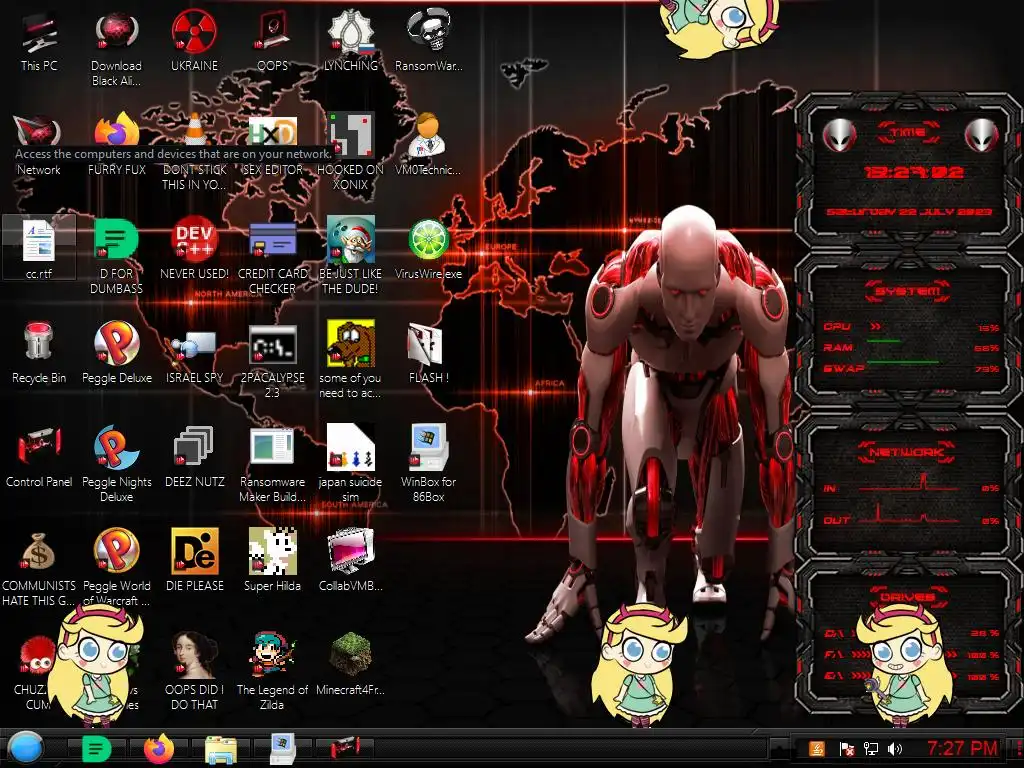
Task: Select the DEEZ NUTZ stacked windows icon
Action: [195, 457]
